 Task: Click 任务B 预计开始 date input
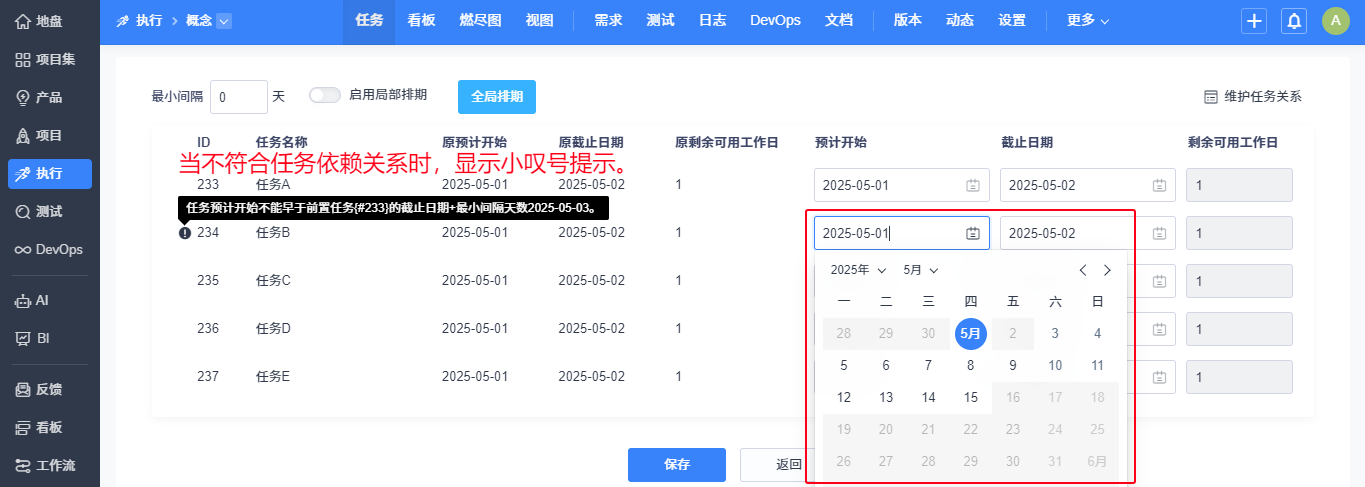[902, 233]
